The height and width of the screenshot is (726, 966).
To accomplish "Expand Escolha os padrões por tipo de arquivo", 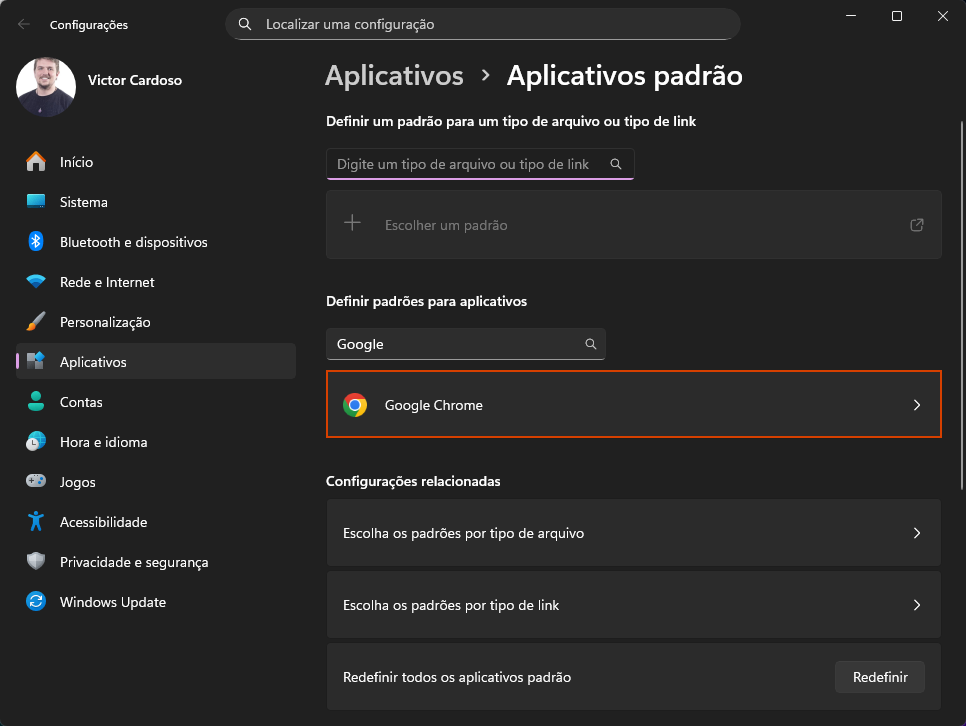I will click(917, 533).
